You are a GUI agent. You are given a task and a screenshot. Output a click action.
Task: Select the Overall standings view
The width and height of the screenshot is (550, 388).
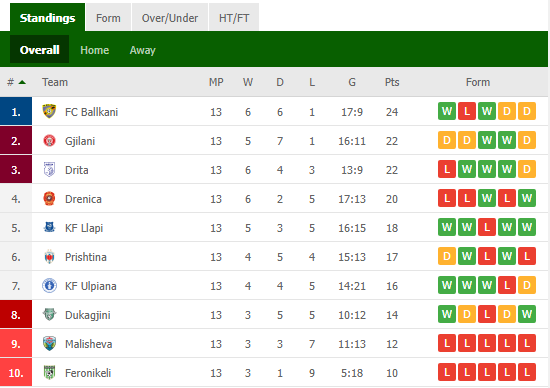coord(39,49)
